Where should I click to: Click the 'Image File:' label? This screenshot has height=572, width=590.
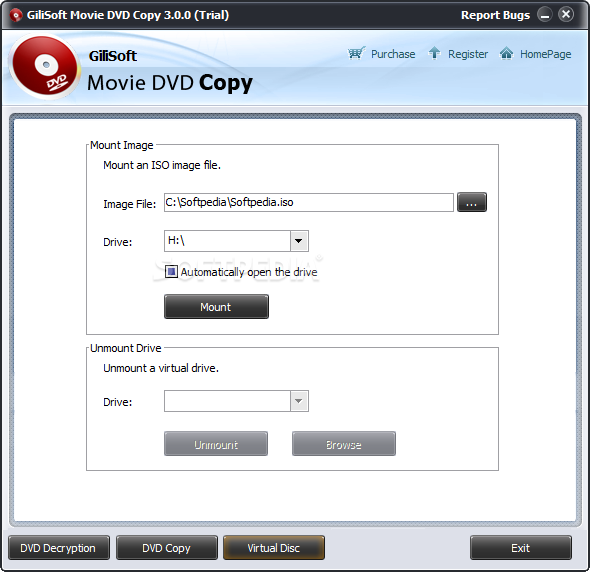(x=129, y=204)
